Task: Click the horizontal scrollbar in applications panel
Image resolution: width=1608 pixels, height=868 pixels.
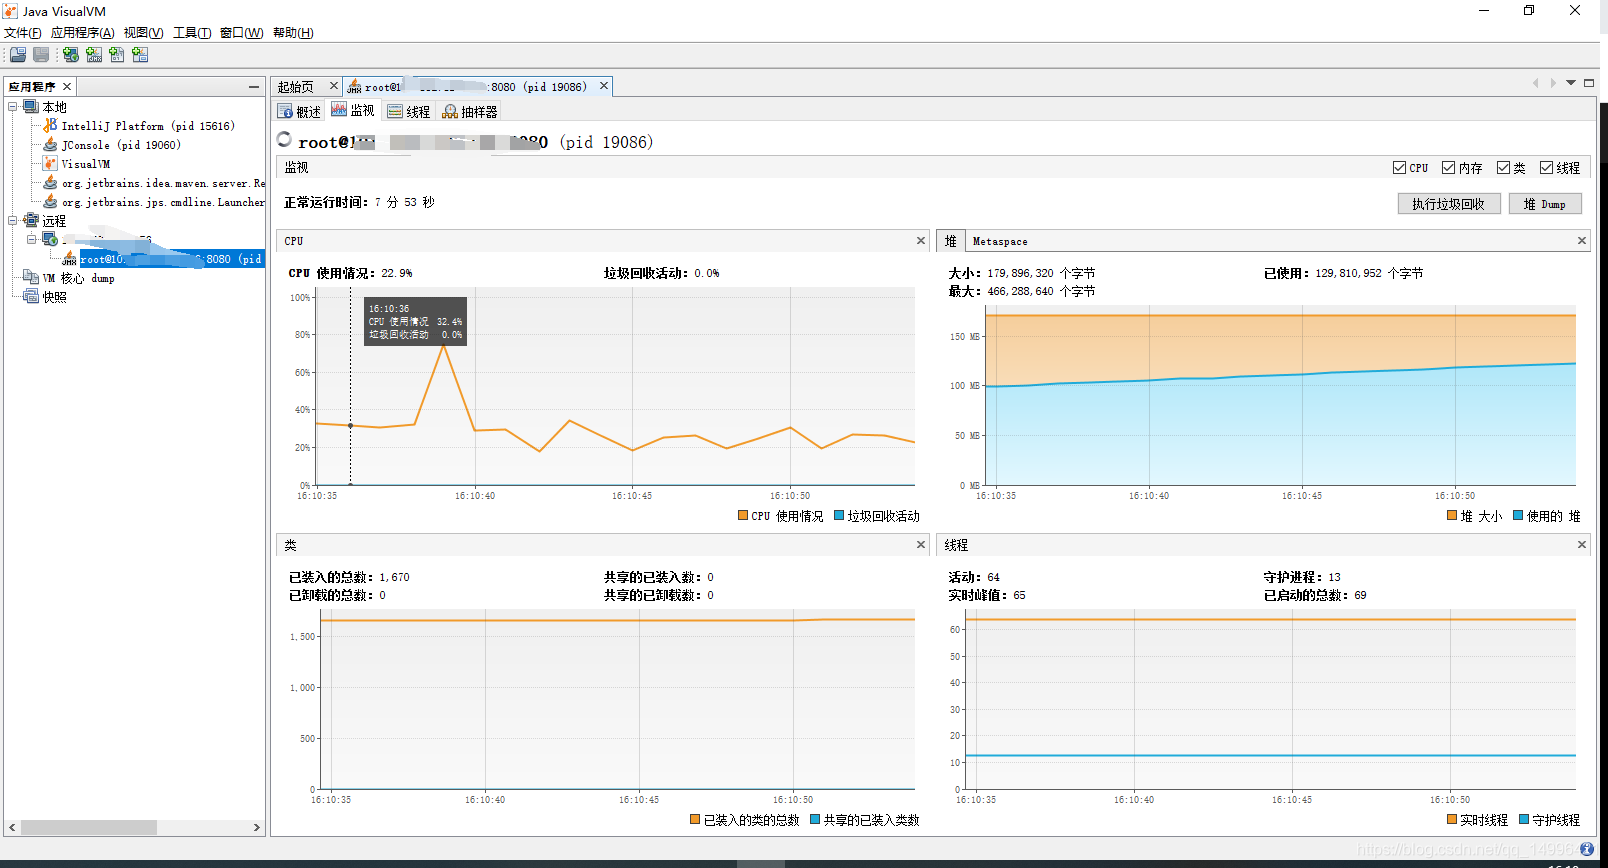Action: point(89,828)
